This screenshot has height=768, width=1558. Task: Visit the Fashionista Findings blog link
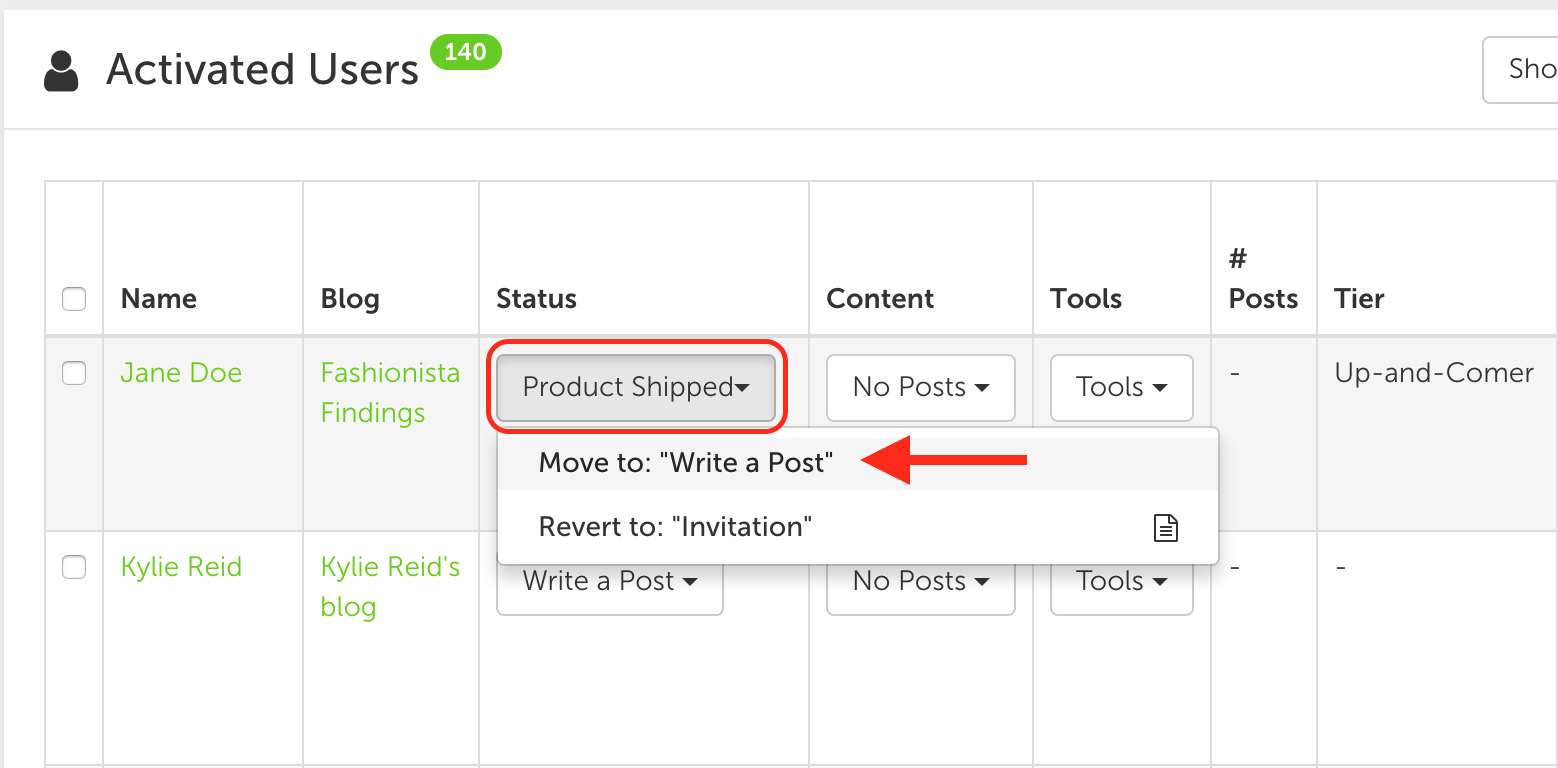point(390,393)
